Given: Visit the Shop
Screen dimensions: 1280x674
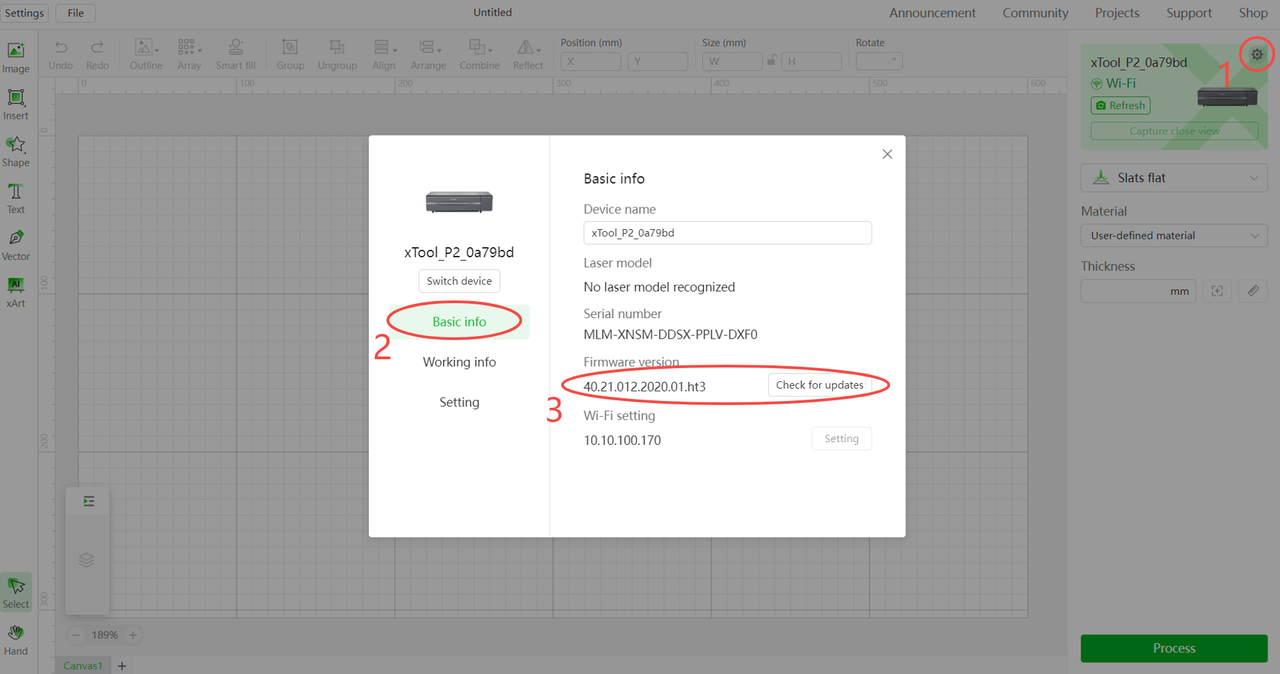Looking at the screenshot, I should [x=1253, y=13].
